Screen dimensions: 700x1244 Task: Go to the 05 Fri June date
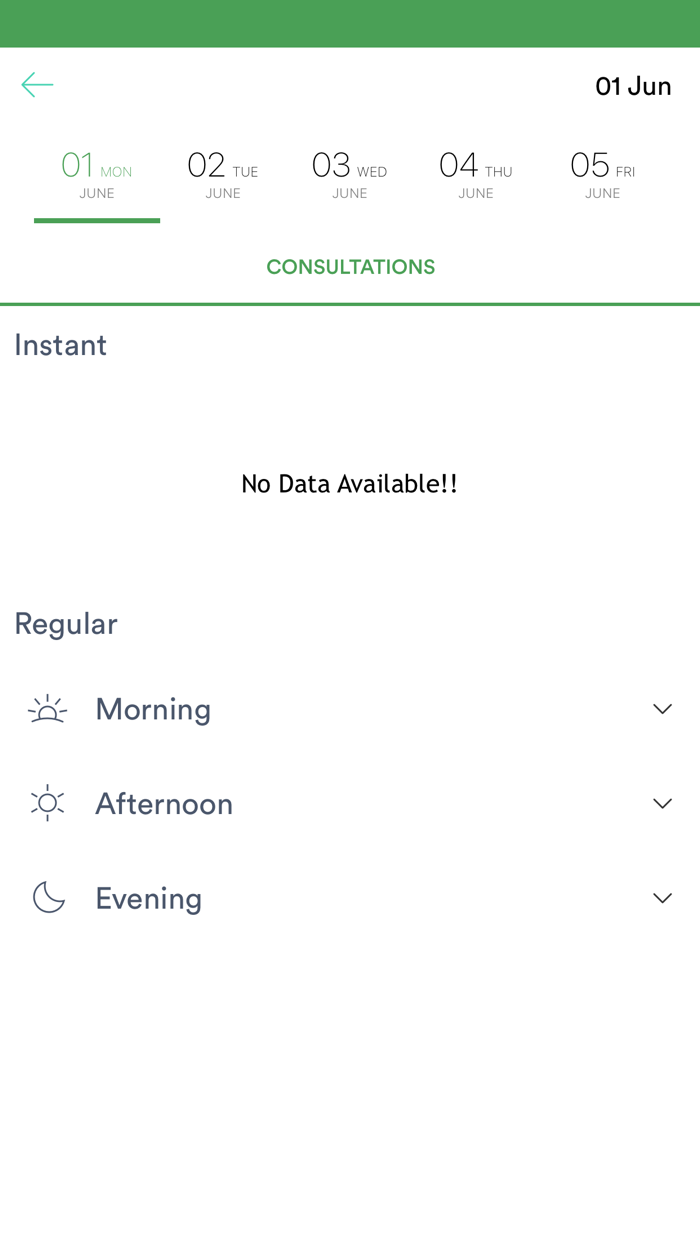coord(602,175)
